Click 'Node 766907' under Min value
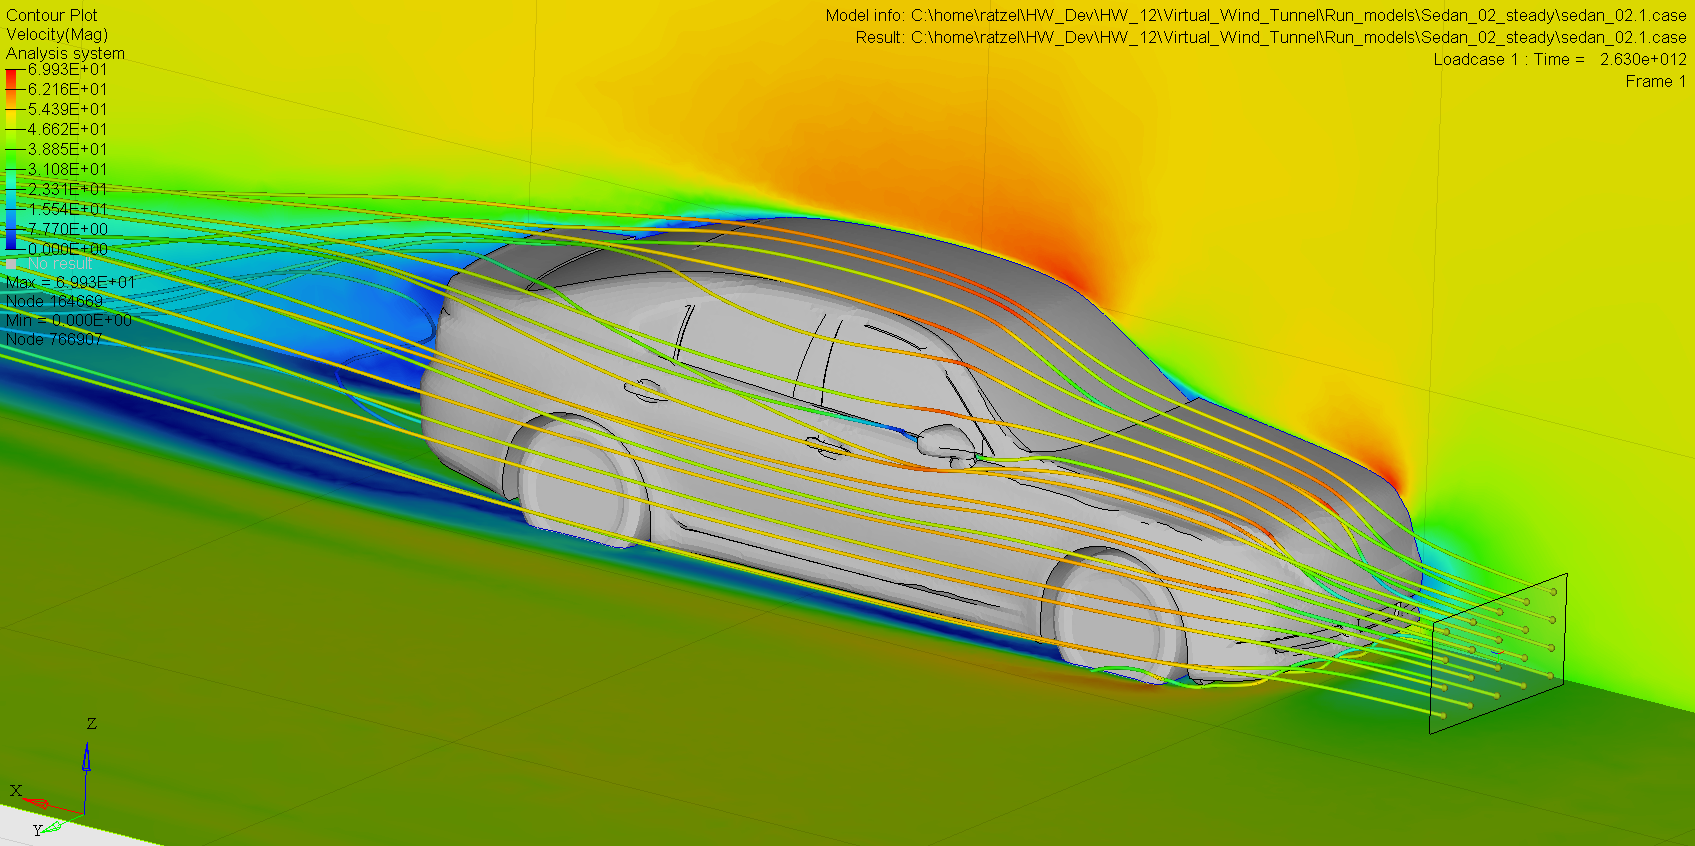The height and width of the screenshot is (846, 1695). click(54, 339)
